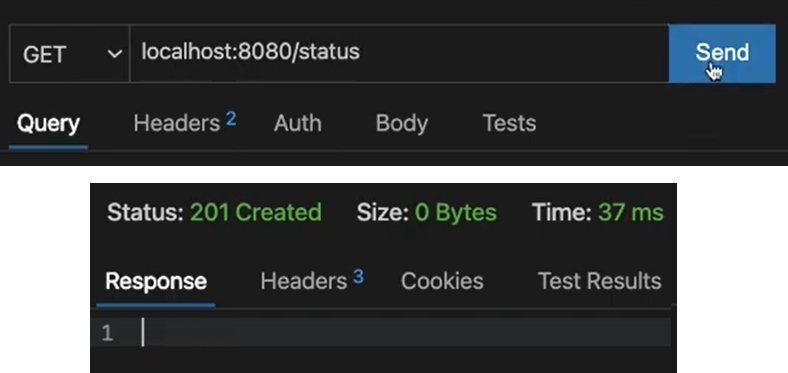
Task: Click the 37 ms time value
Action: [x=630, y=213]
